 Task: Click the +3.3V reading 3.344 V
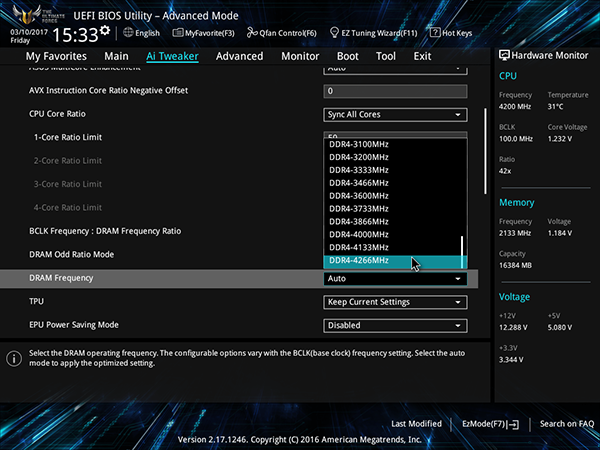tap(511, 360)
